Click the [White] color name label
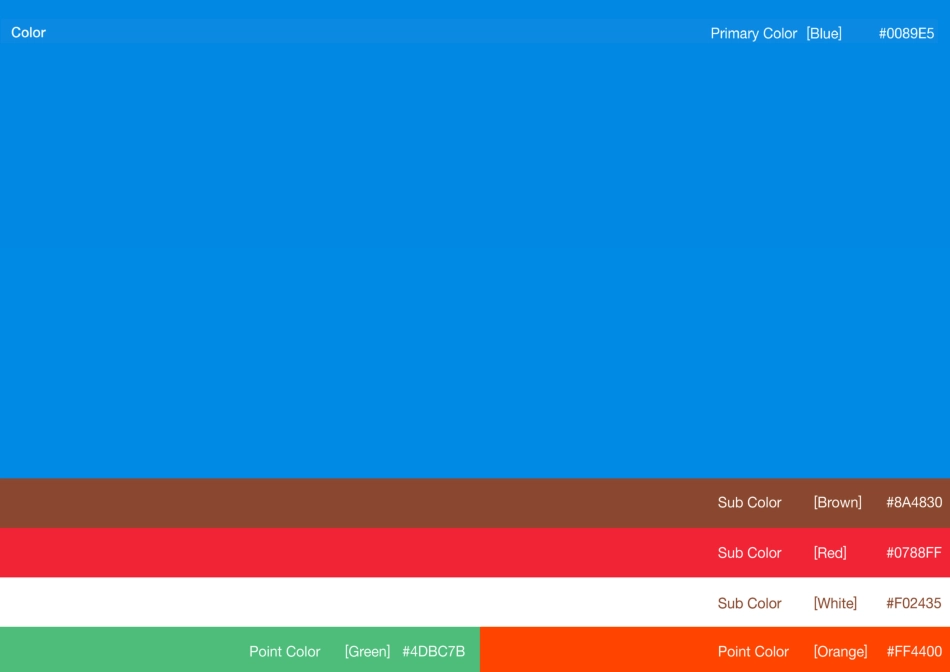950x672 pixels. (x=835, y=603)
